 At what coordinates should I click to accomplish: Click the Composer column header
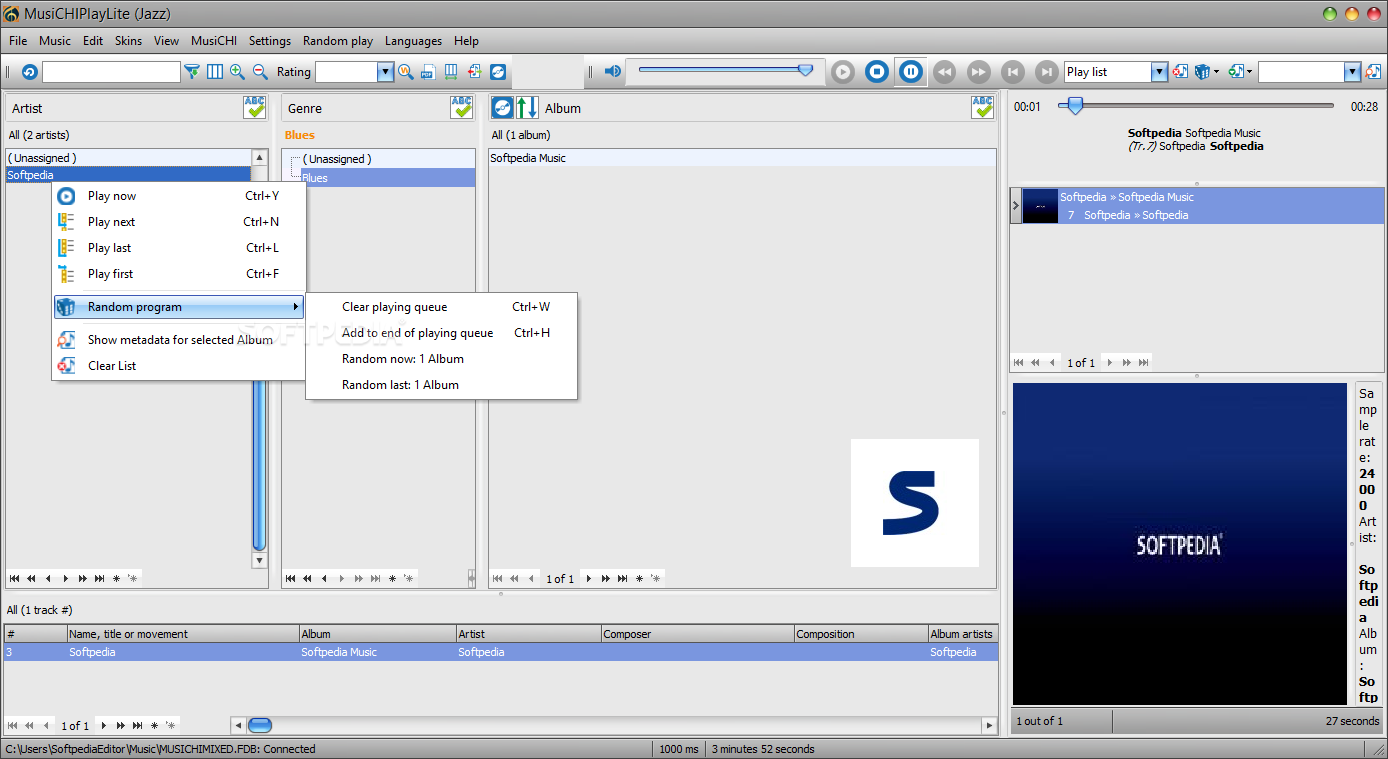pyautogui.click(x=697, y=634)
